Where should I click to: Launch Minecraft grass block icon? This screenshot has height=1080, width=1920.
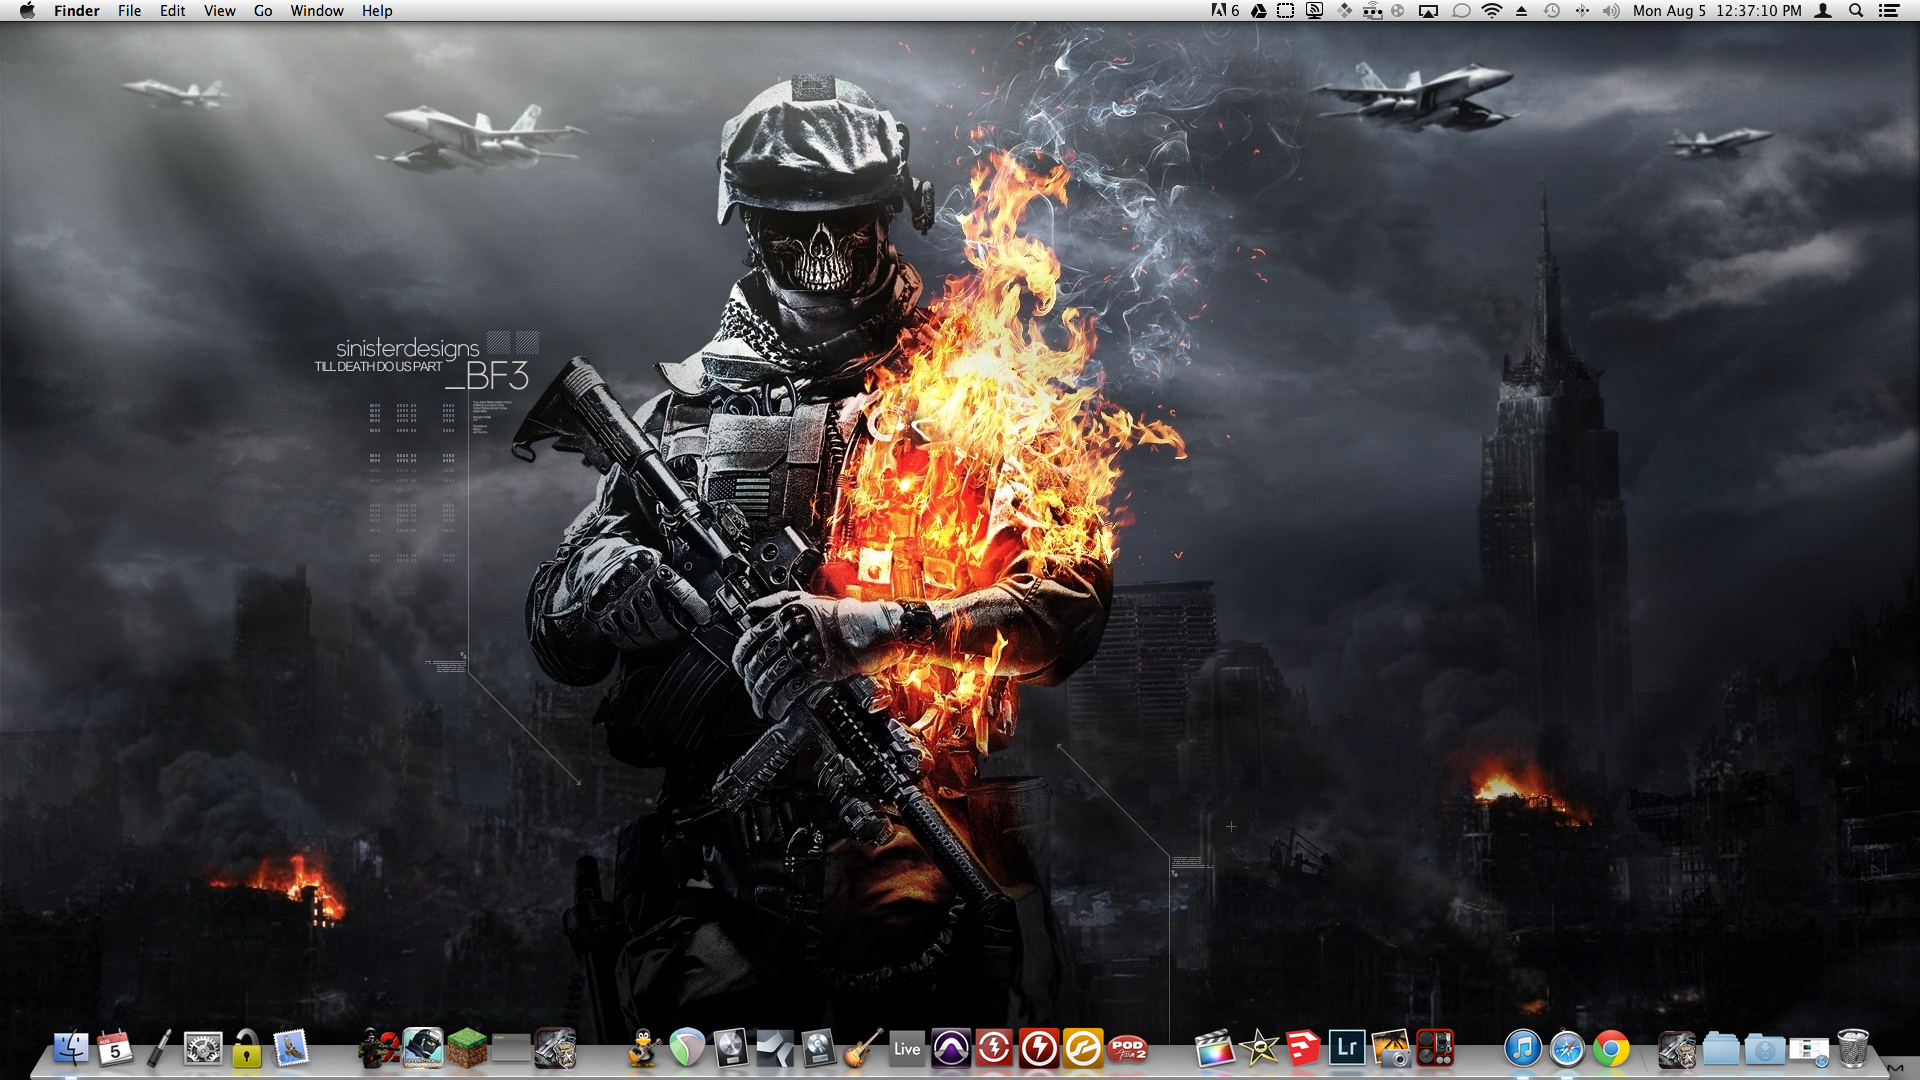coord(467,1049)
